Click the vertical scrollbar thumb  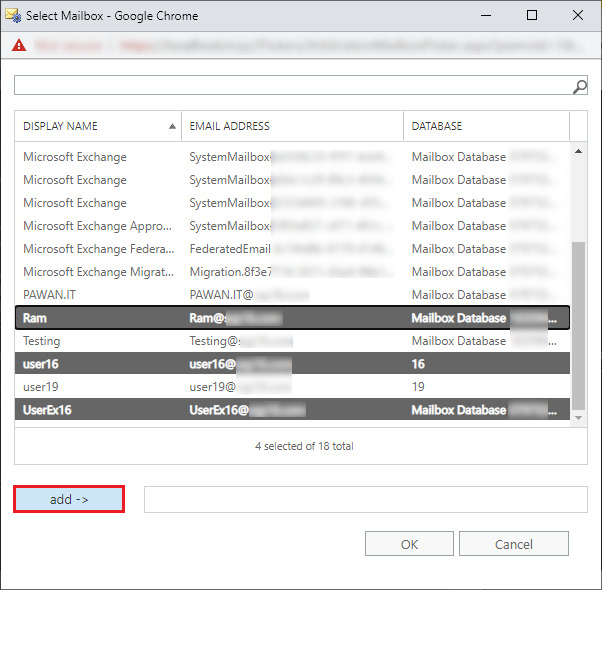click(578, 325)
